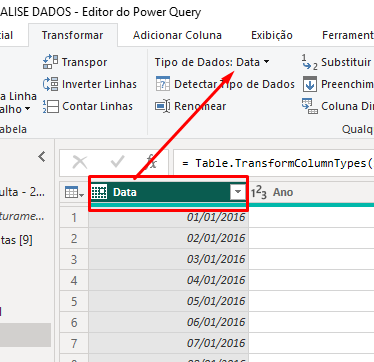
Task: Click the Renomear icon
Action: point(163,106)
